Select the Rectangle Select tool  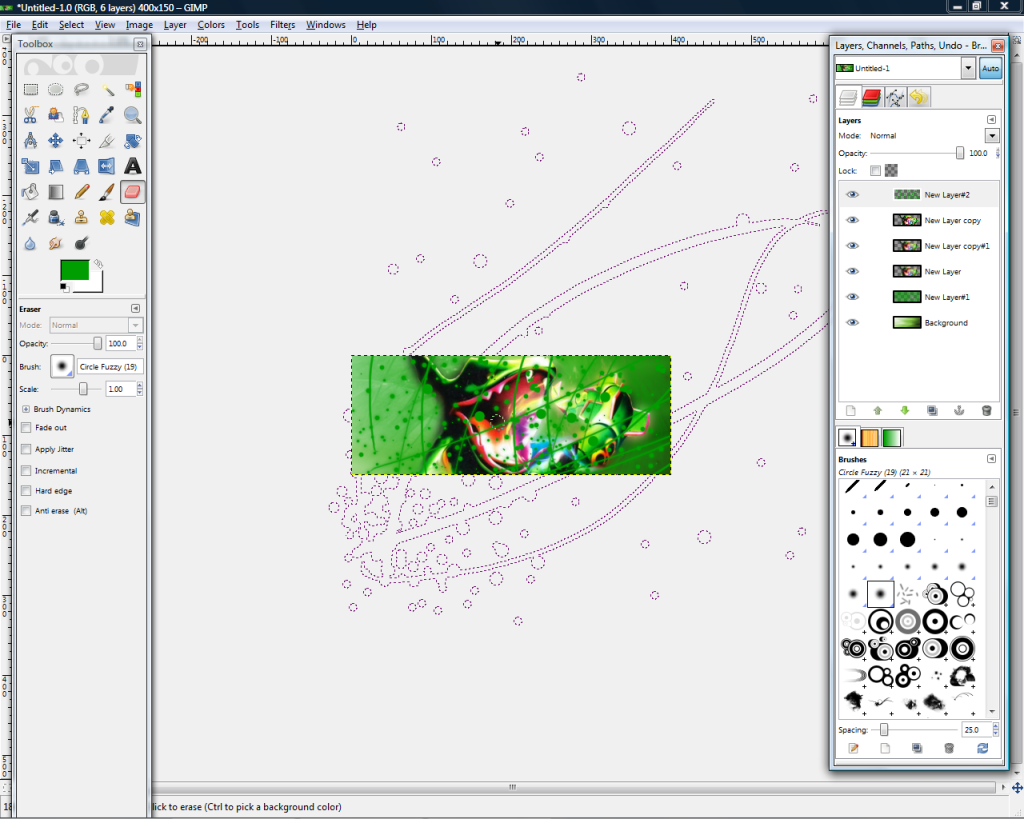(x=31, y=89)
